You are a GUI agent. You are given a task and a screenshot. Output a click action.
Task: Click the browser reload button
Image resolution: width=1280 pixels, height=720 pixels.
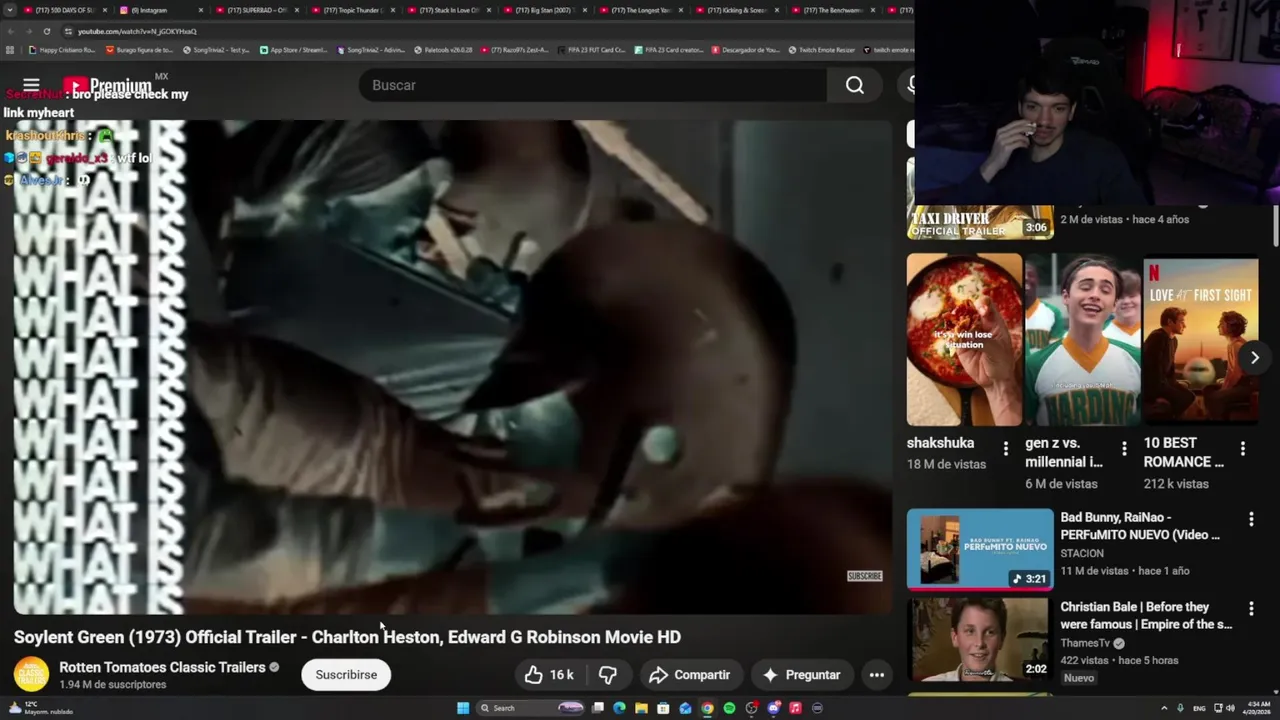46,31
